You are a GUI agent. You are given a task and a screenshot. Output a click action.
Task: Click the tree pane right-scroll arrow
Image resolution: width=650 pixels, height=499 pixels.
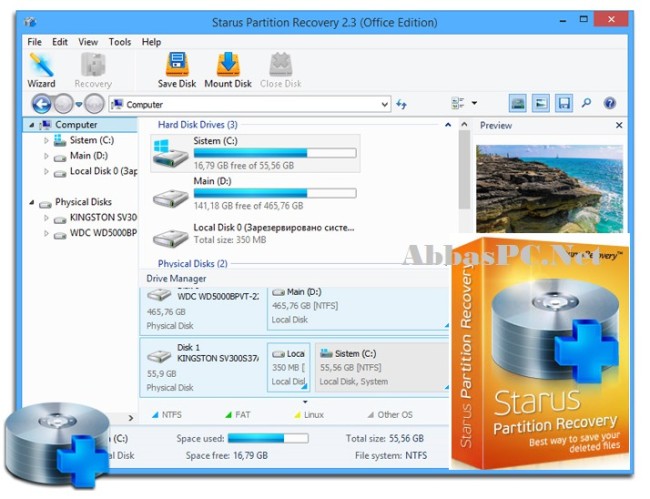131,418
